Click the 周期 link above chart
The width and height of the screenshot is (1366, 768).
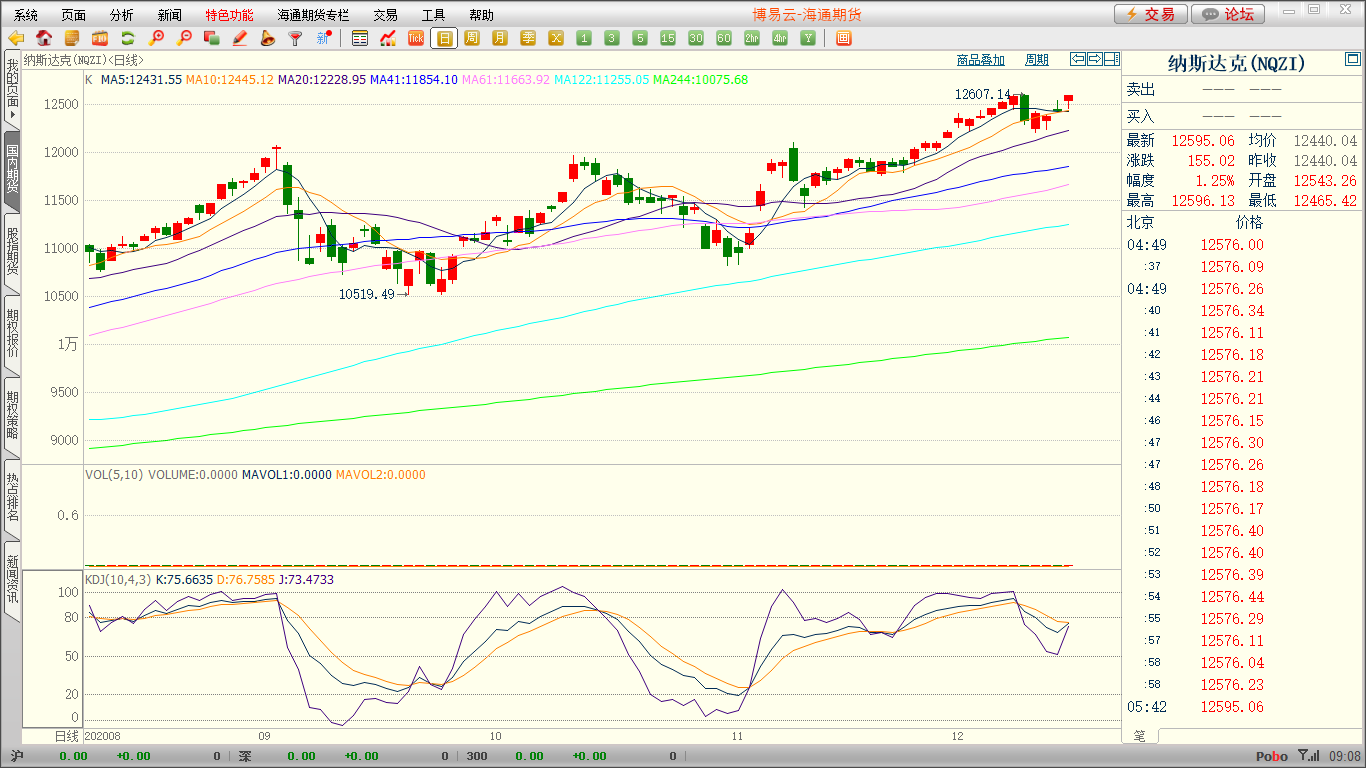pos(1037,60)
